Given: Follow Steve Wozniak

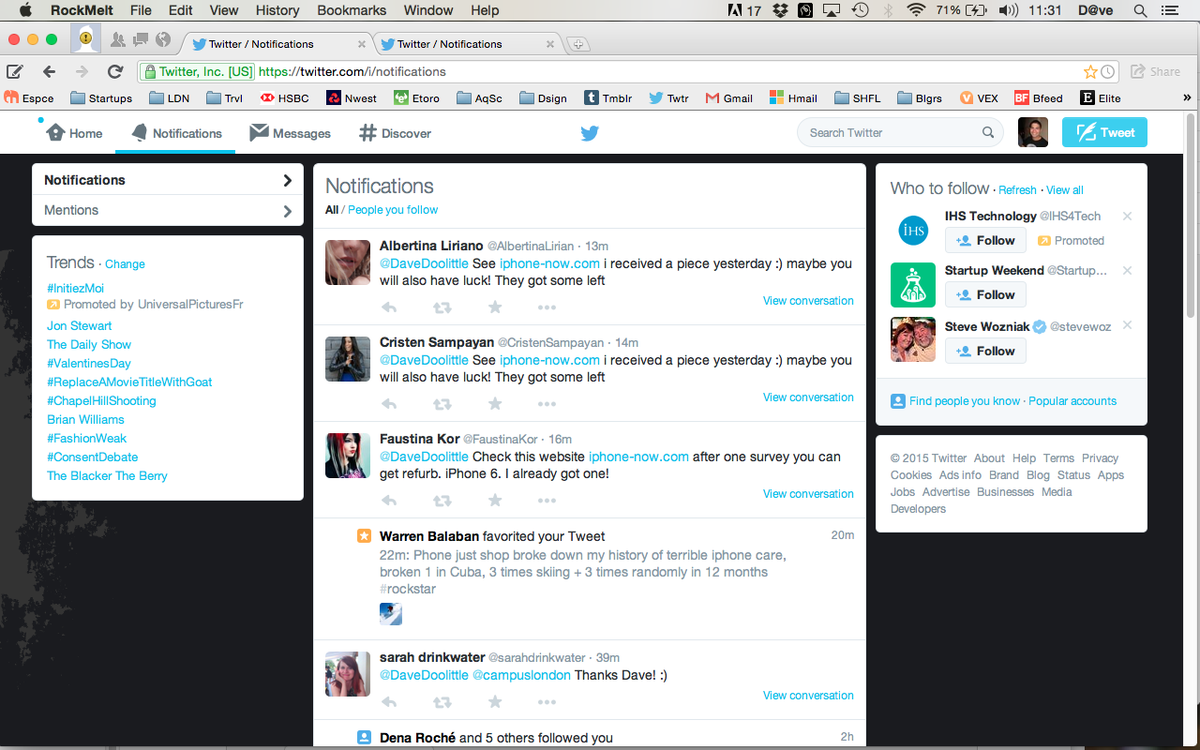Looking at the screenshot, I should click(x=985, y=351).
